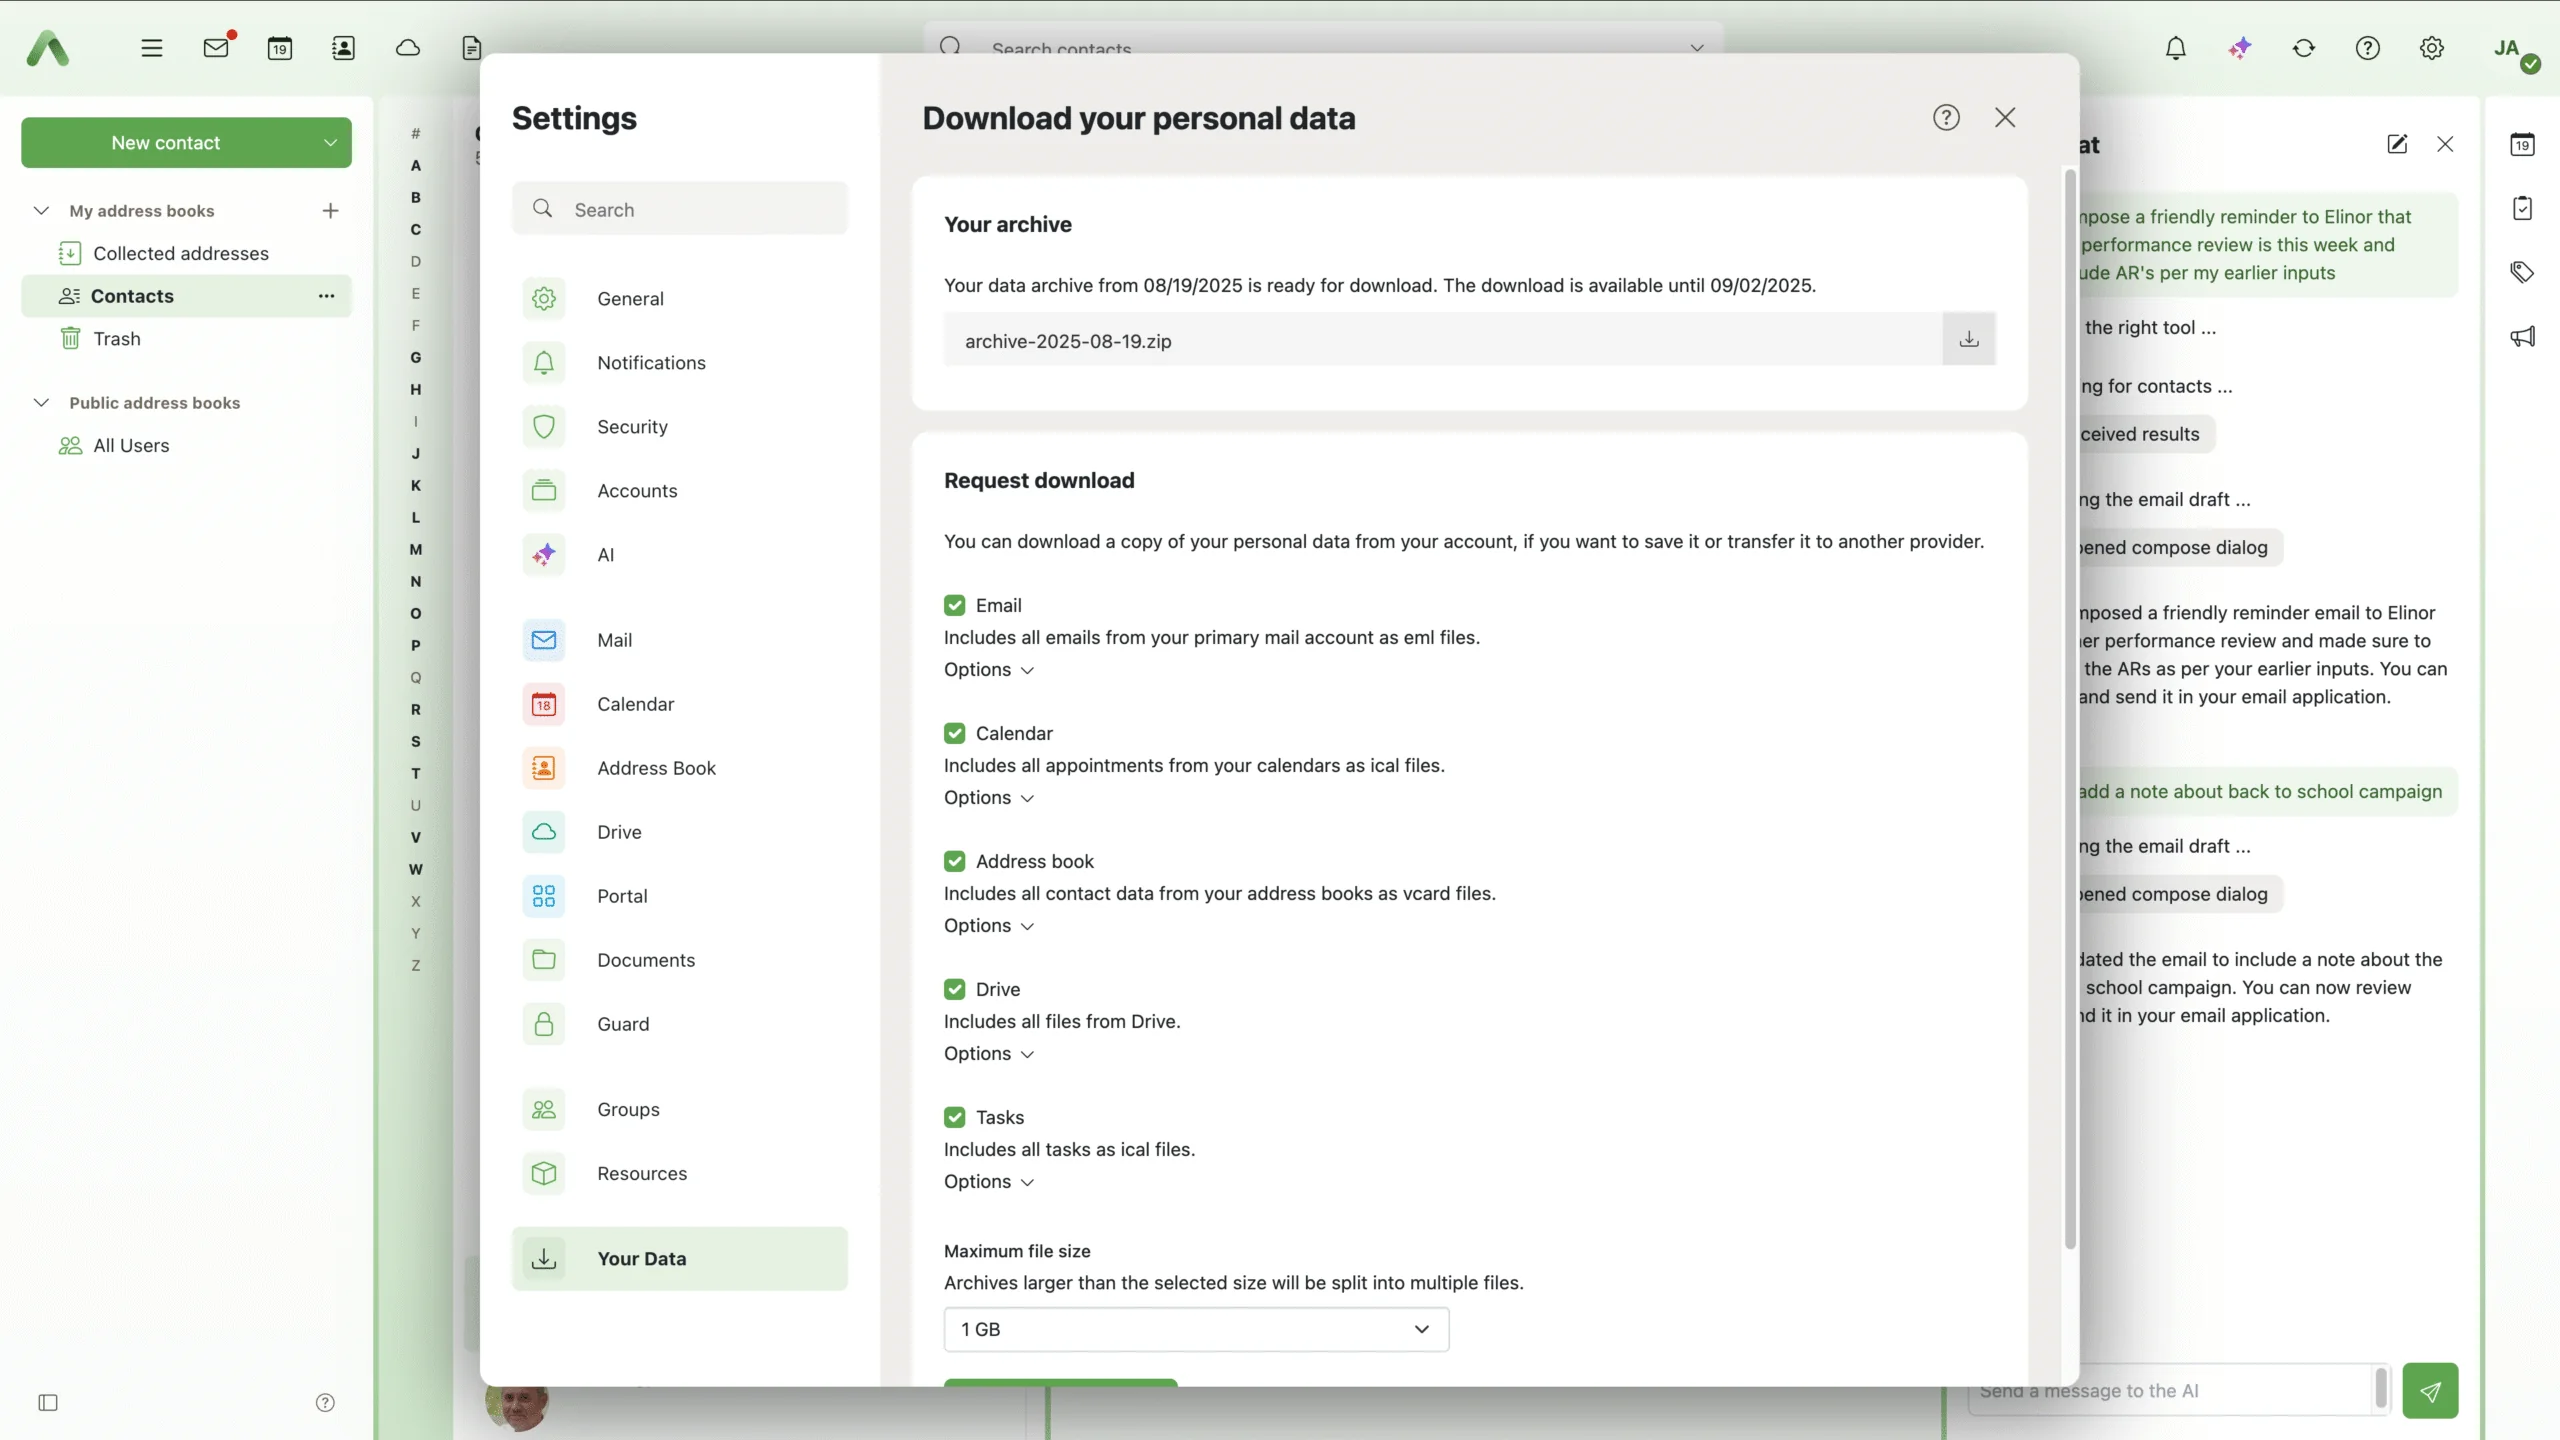This screenshot has height=1440, width=2560.
Task: Open the help icon in settings header
Action: 1945,118
